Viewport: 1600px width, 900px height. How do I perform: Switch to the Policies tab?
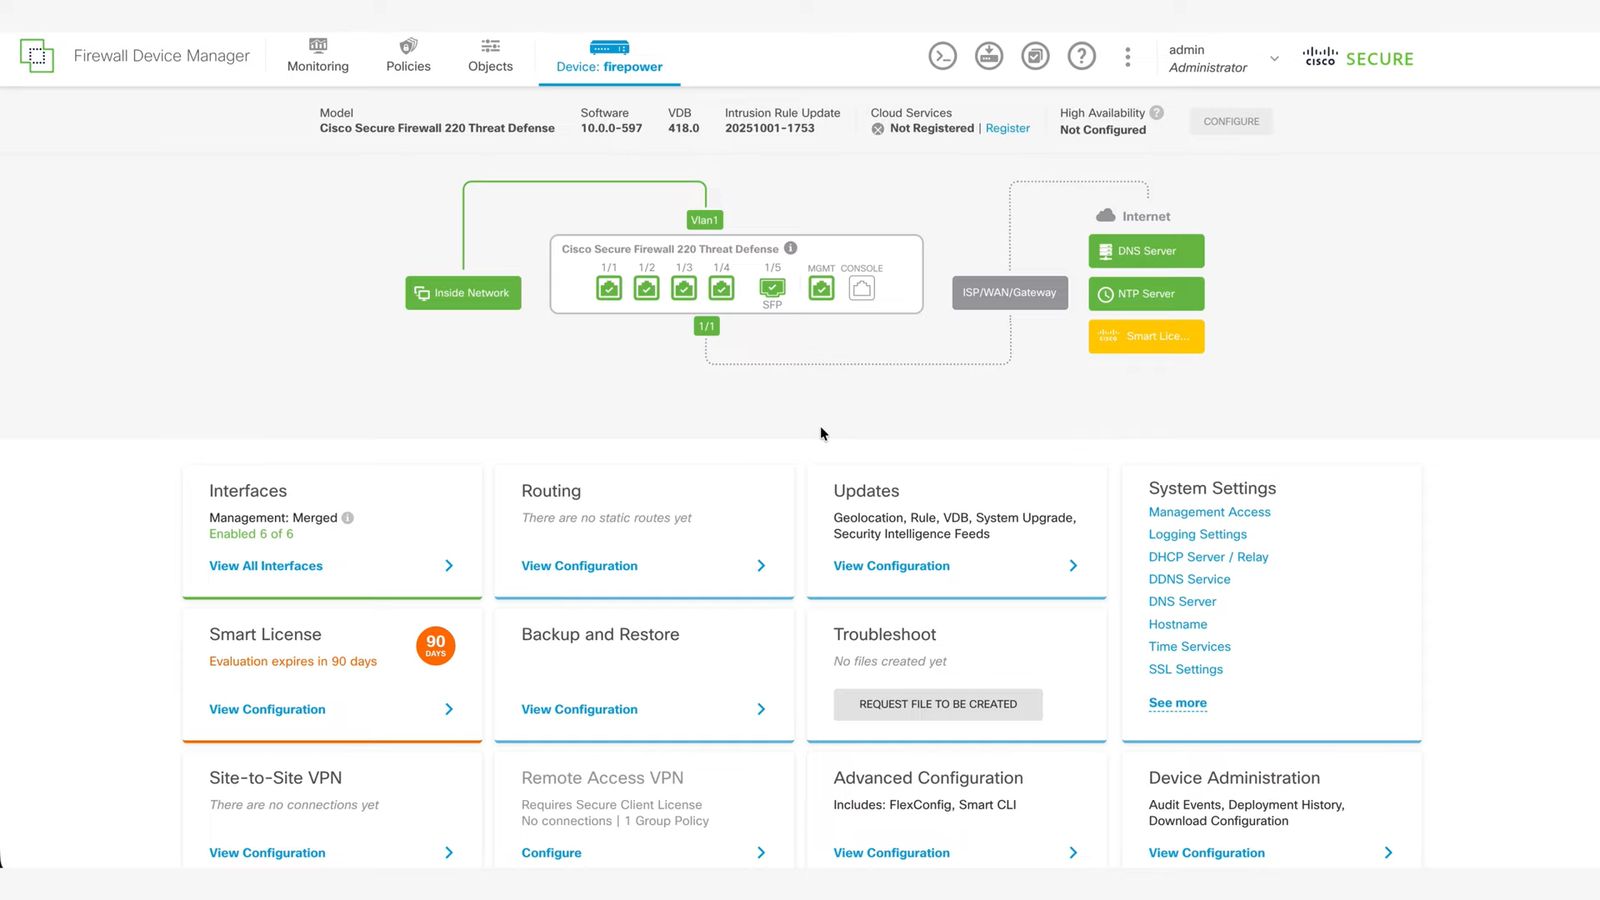pos(408,56)
